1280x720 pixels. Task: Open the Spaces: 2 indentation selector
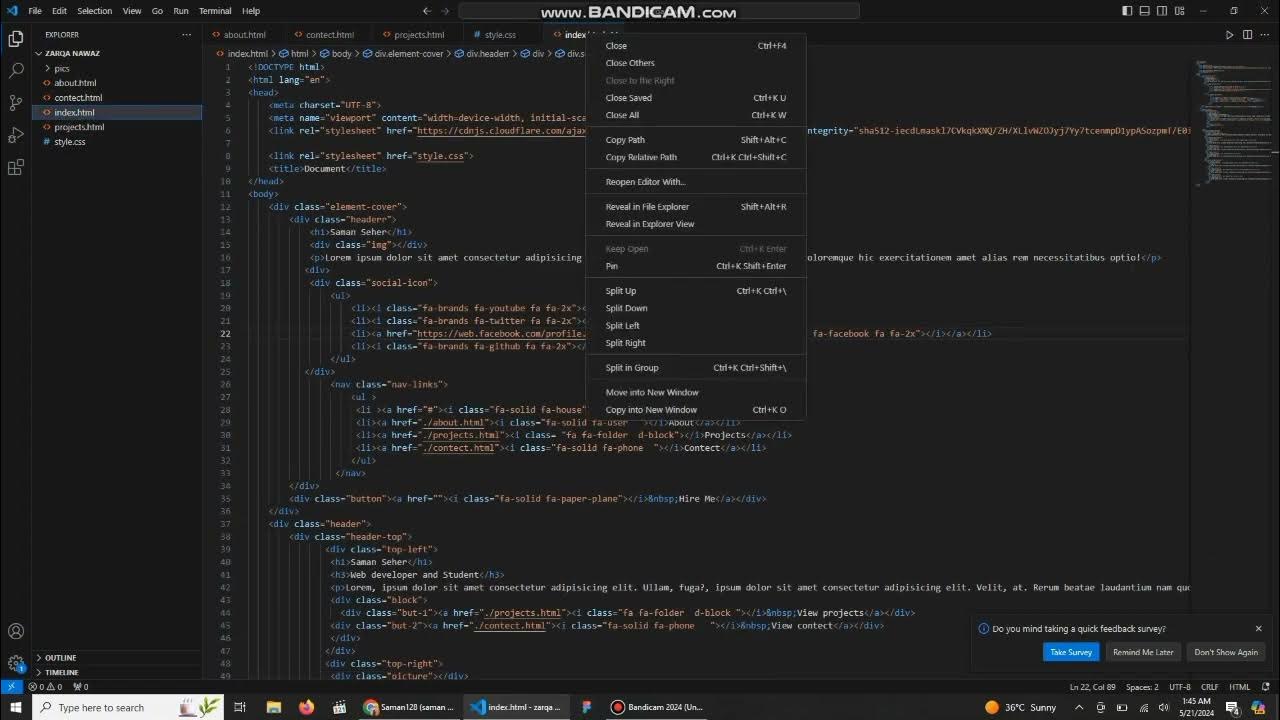pos(1142,687)
